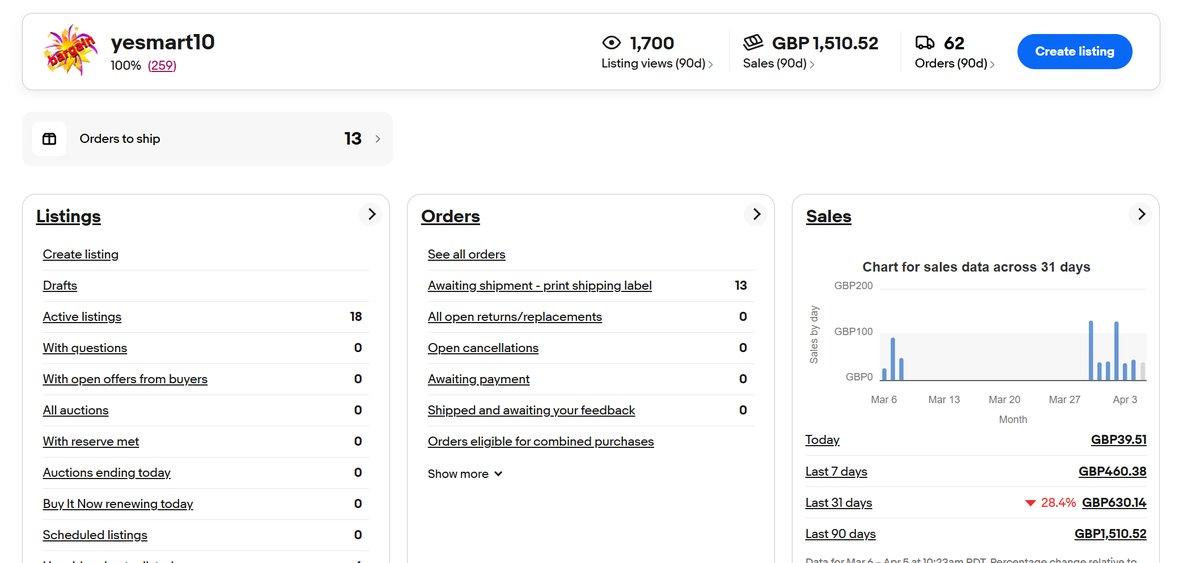This screenshot has height=563, width=1200.
Task: Open Orders eligible for combined purchases
Action: (541, 441)
